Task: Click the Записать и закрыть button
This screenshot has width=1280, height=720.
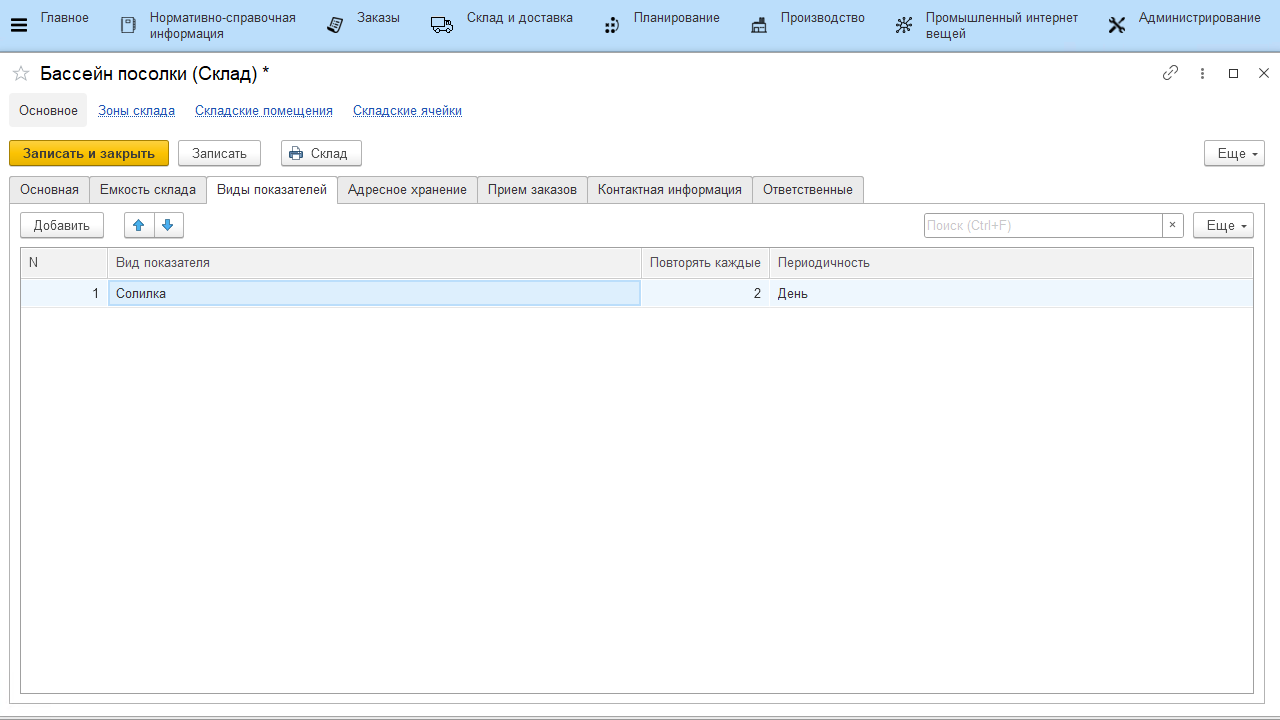Action: (89, 153)
